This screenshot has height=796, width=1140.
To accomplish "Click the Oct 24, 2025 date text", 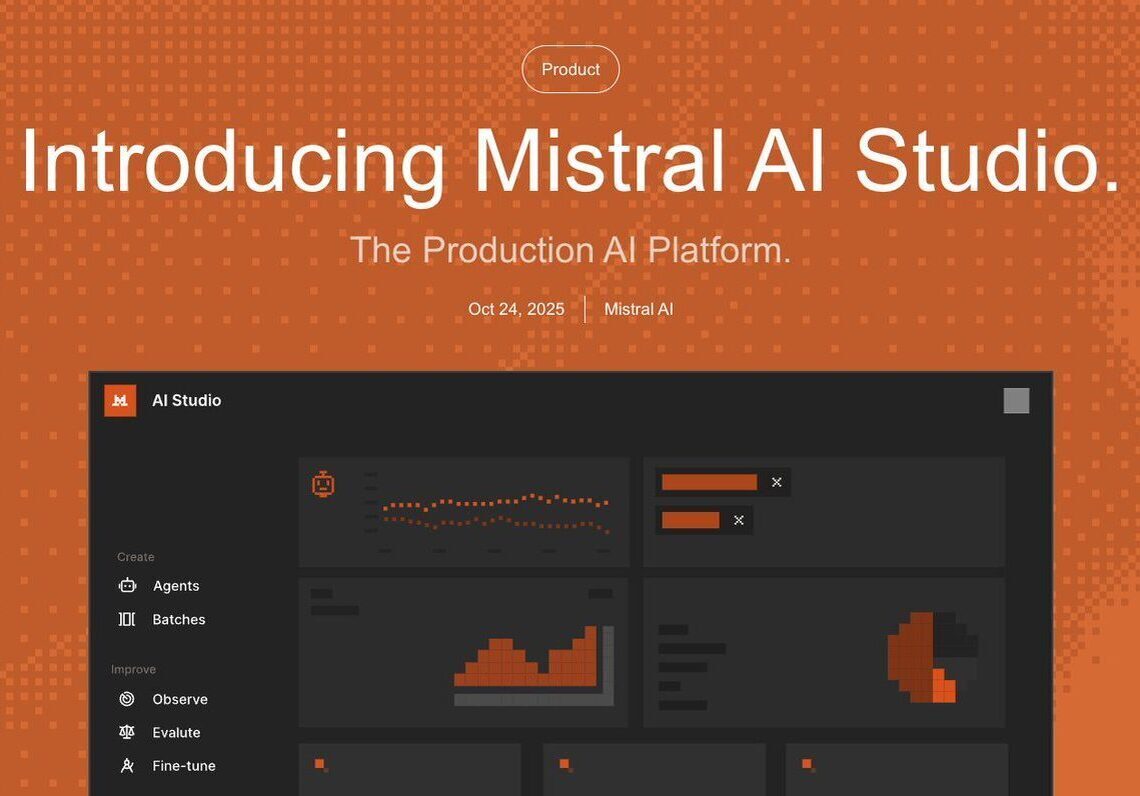I will coord(516,309).
